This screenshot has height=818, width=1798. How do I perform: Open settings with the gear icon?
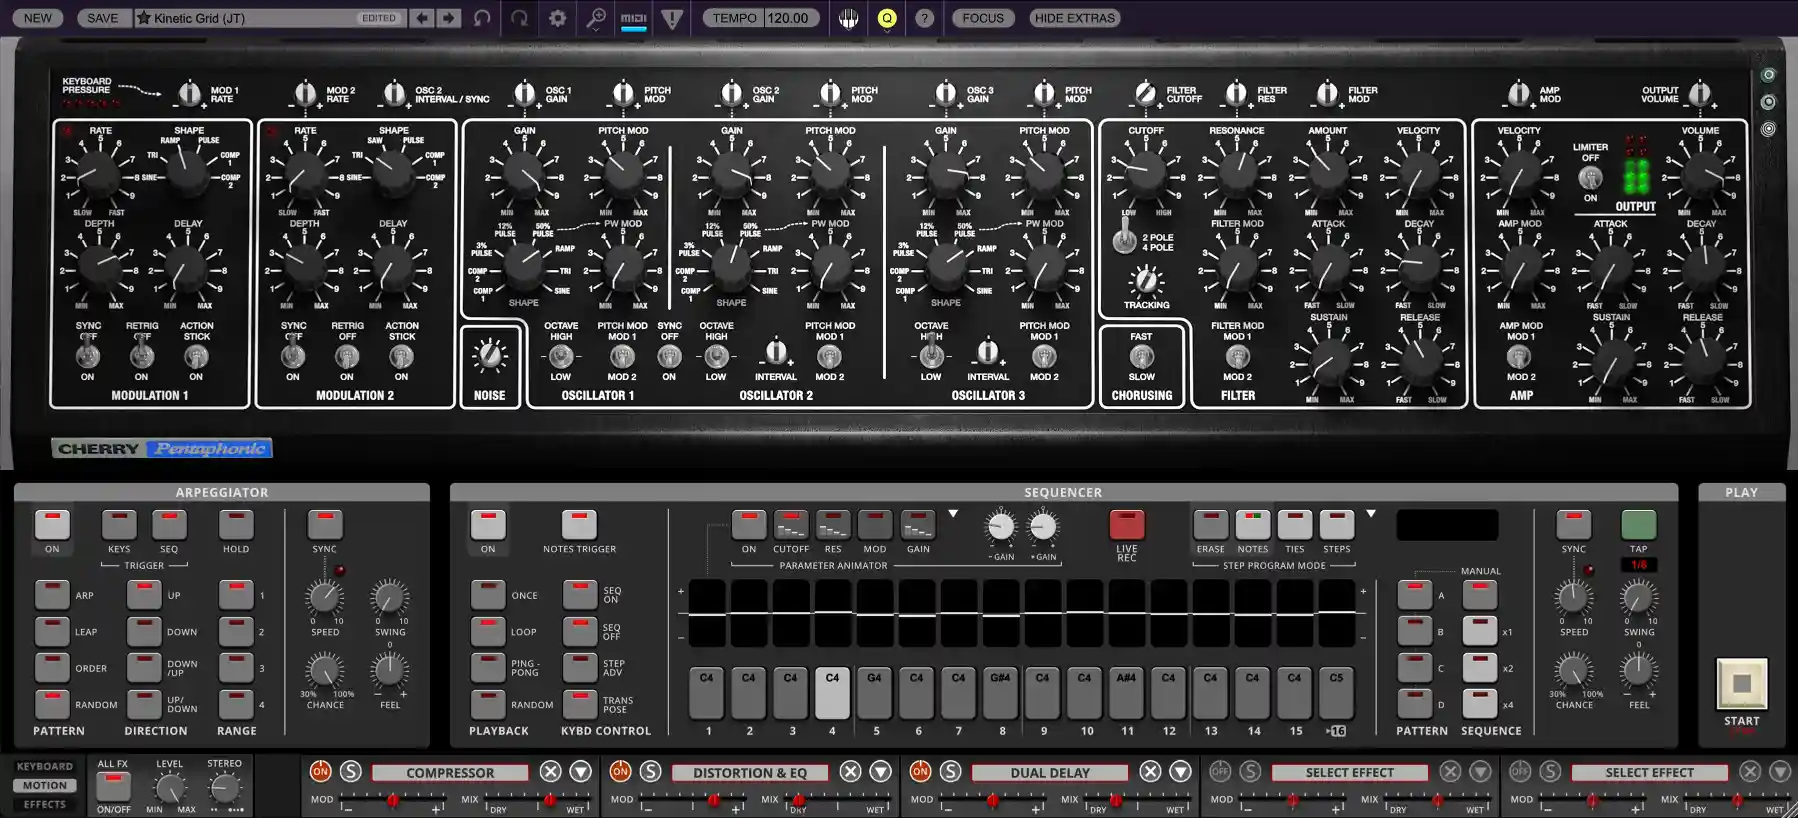coord(557,18)
